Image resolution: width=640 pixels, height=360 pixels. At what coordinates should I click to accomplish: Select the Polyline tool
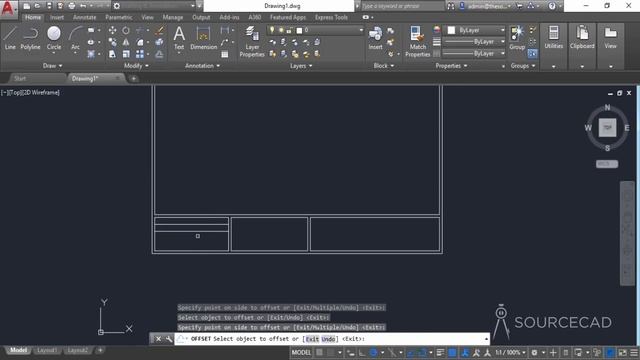31,38
